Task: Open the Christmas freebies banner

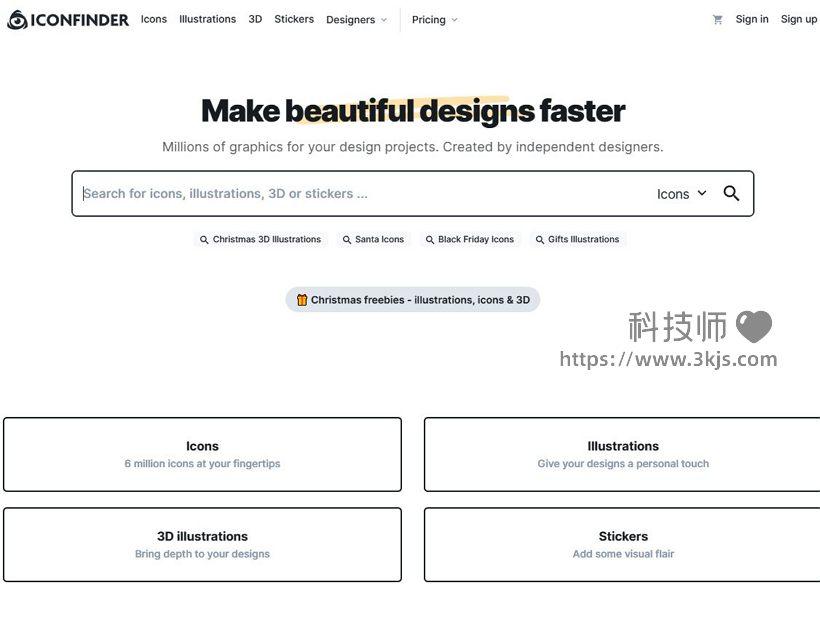Action: click(x=413, y=300)
